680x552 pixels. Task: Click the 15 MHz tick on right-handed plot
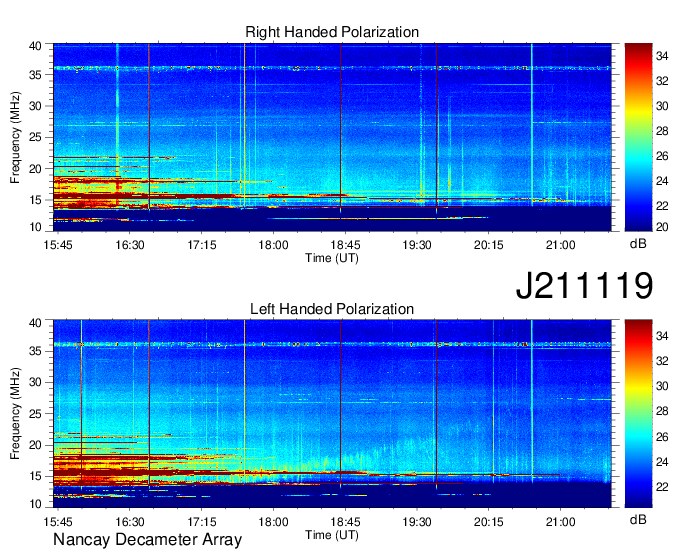tap(35, 200)
